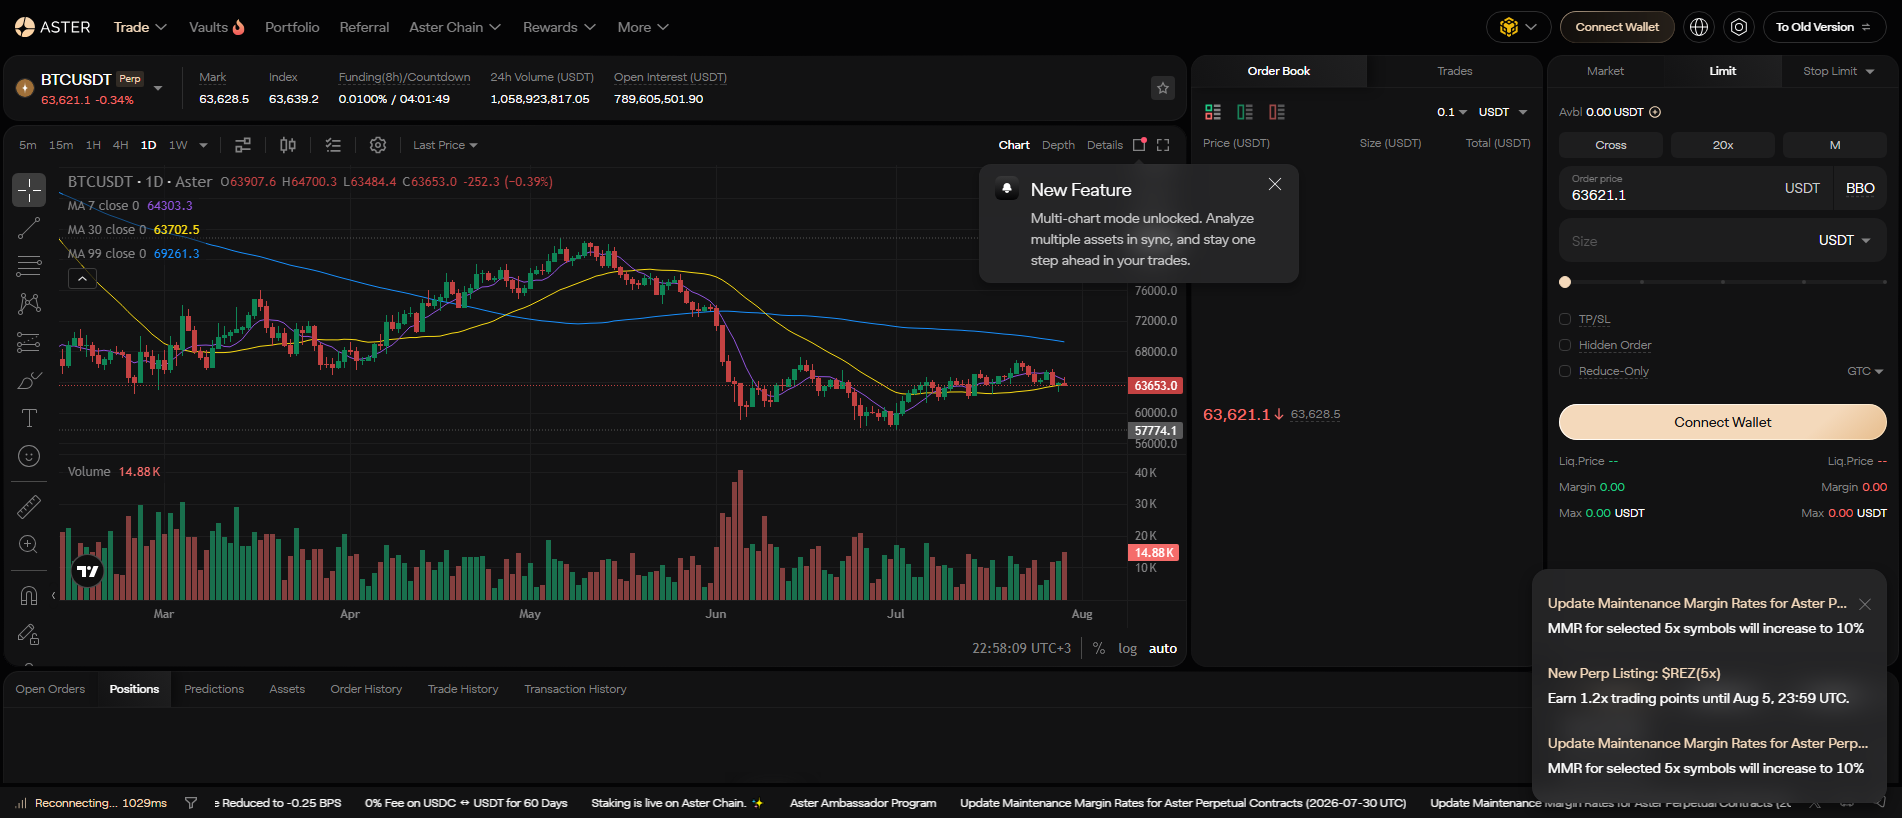Toggle lock all drawing tools
This screenshot has width=1902, height=818.
29,634
